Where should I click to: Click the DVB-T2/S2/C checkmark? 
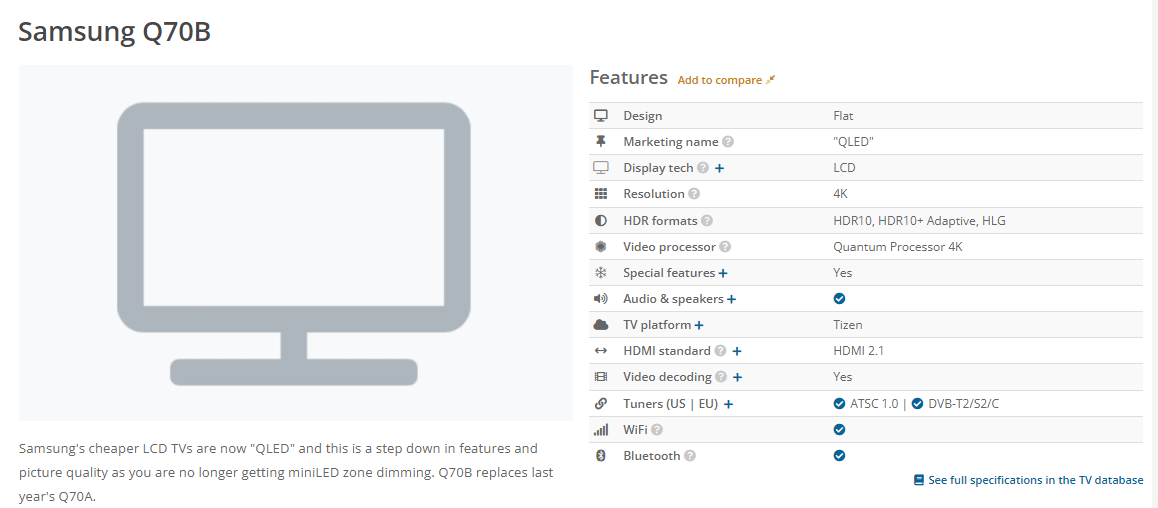917,404
